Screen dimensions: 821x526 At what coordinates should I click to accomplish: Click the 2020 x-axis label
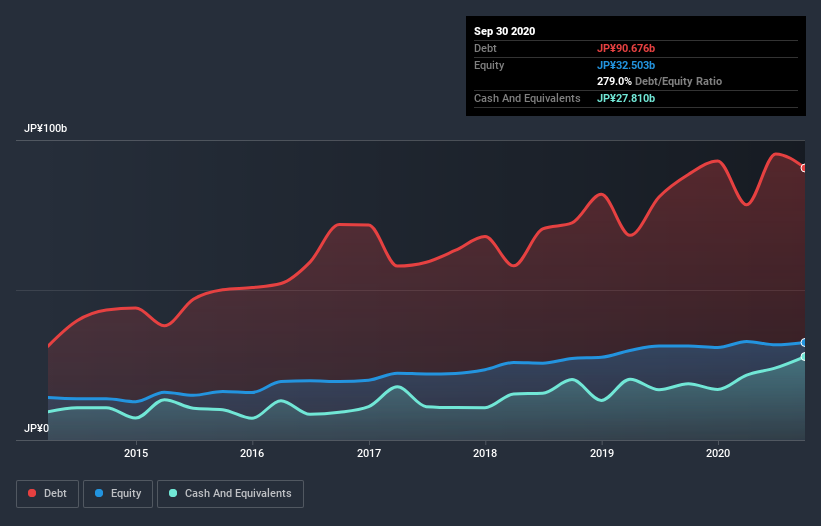[x=718, y=453]
